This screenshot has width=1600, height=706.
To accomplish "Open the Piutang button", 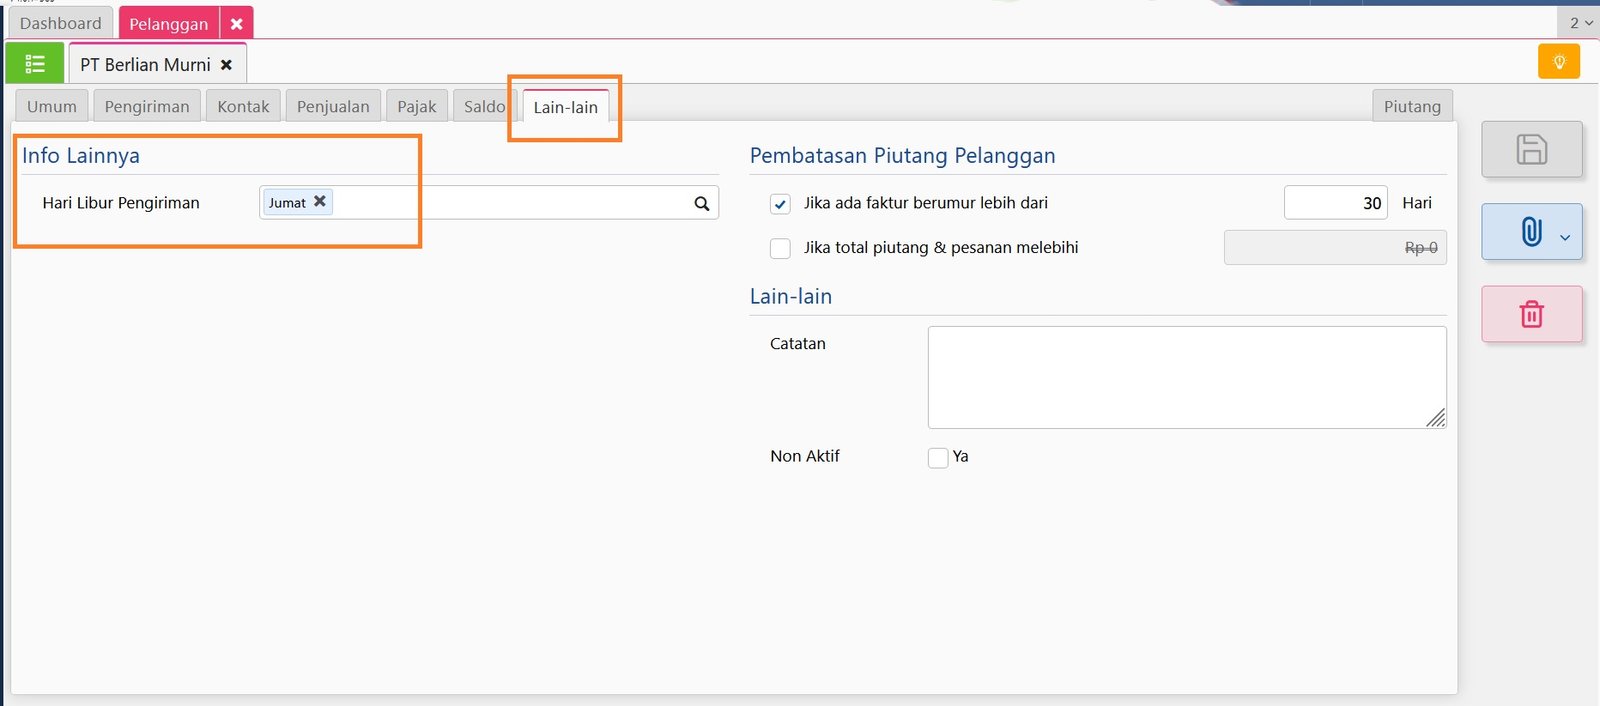I will [1412, 107].
